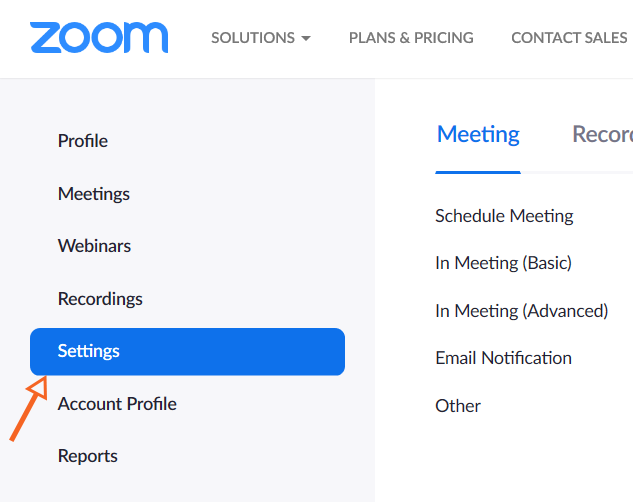Expand the Solutions dropdown arrow

306,39
